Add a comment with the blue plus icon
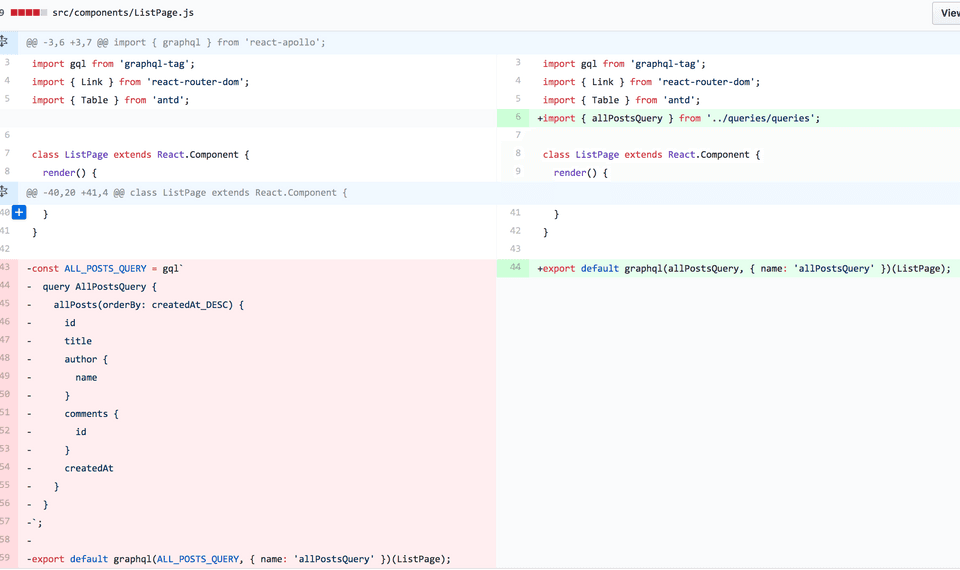This screenshot has height=570, width=960. [x=19, y=212]
